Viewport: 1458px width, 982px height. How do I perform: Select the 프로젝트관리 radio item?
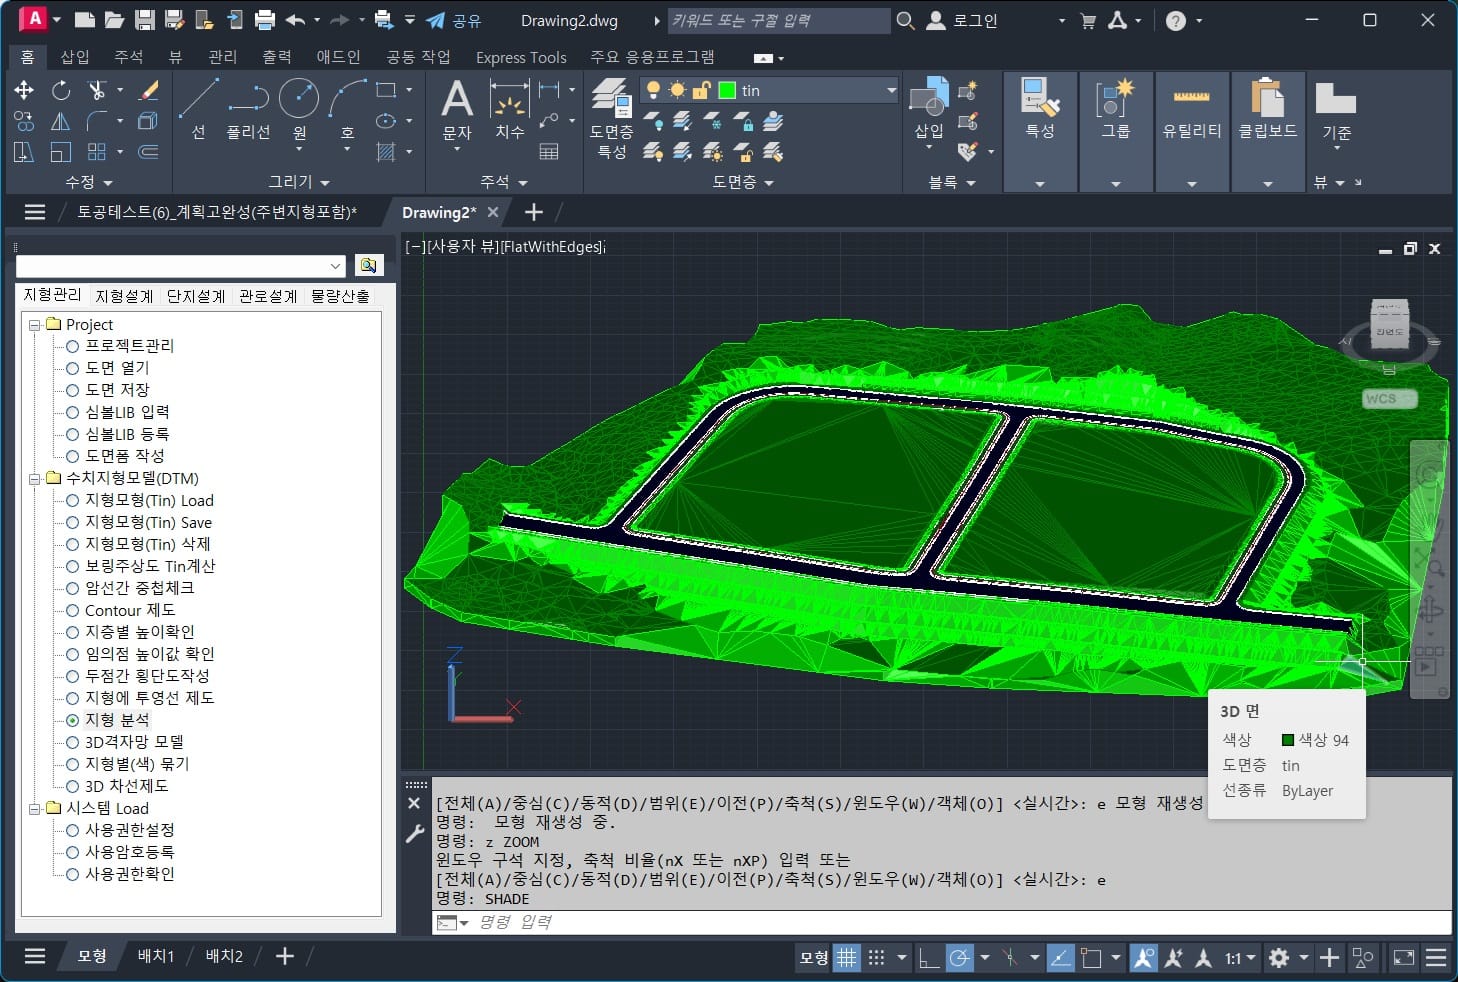[119, 345]
